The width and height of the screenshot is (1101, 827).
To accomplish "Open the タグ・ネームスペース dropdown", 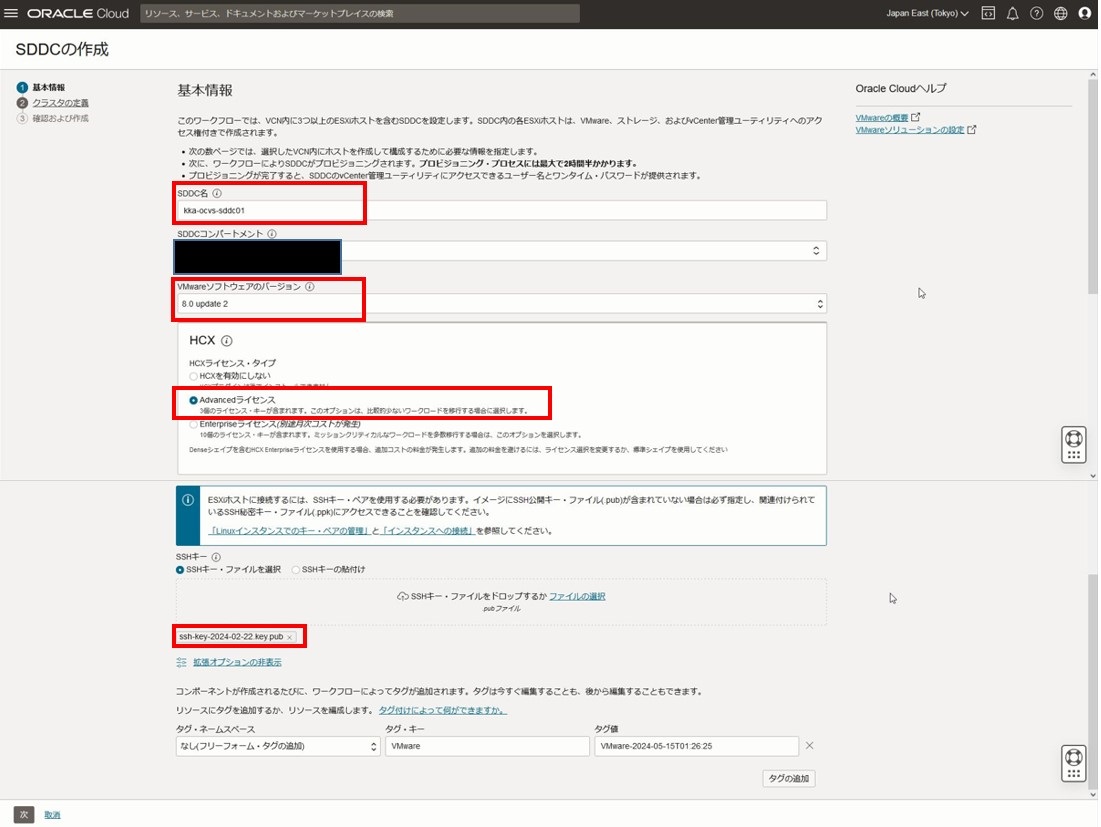I will tap(277, 746).
